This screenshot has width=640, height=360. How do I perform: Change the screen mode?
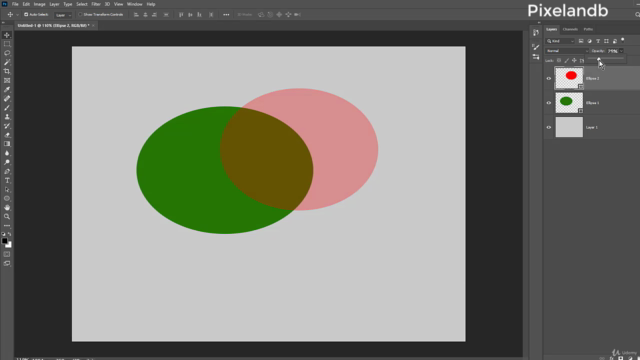(x=7, y=263)
